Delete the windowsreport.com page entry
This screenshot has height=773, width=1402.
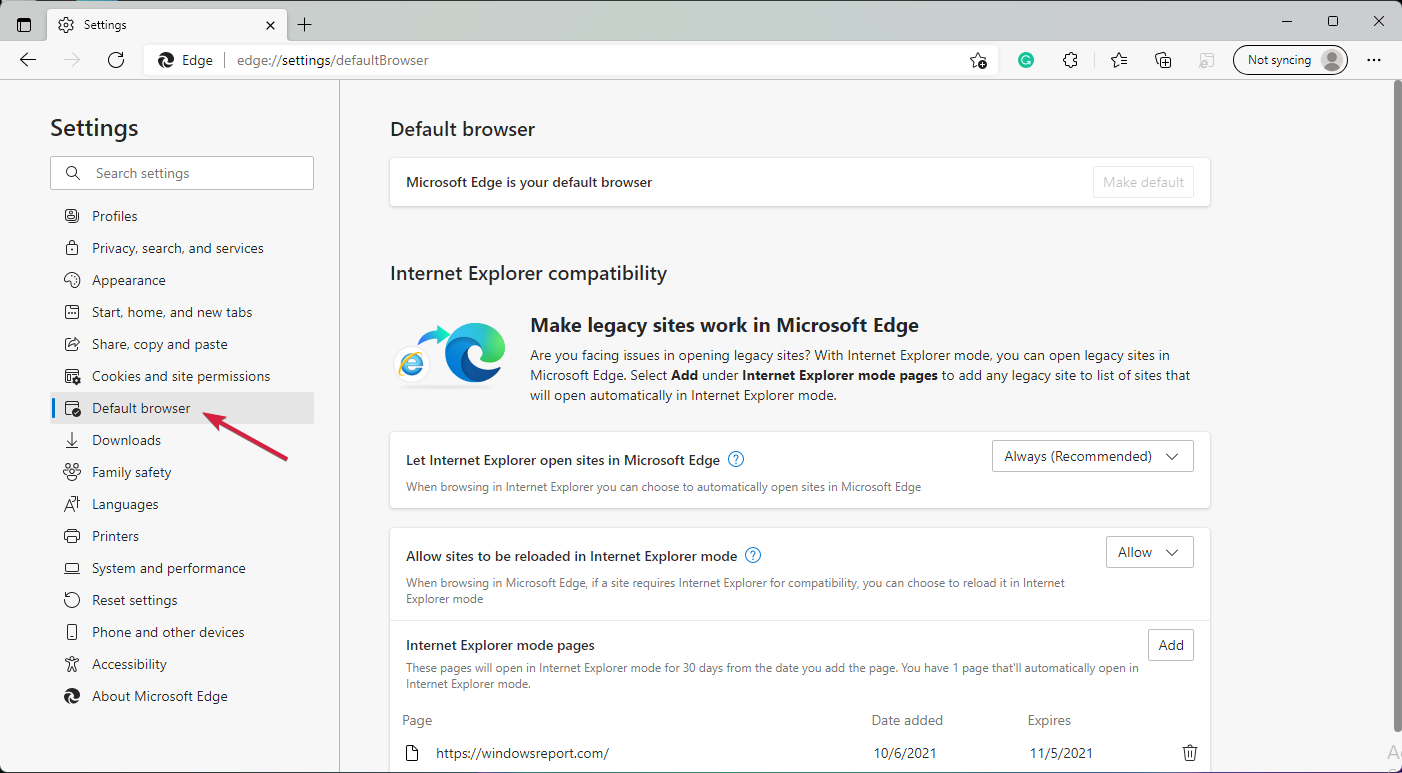1189,752
